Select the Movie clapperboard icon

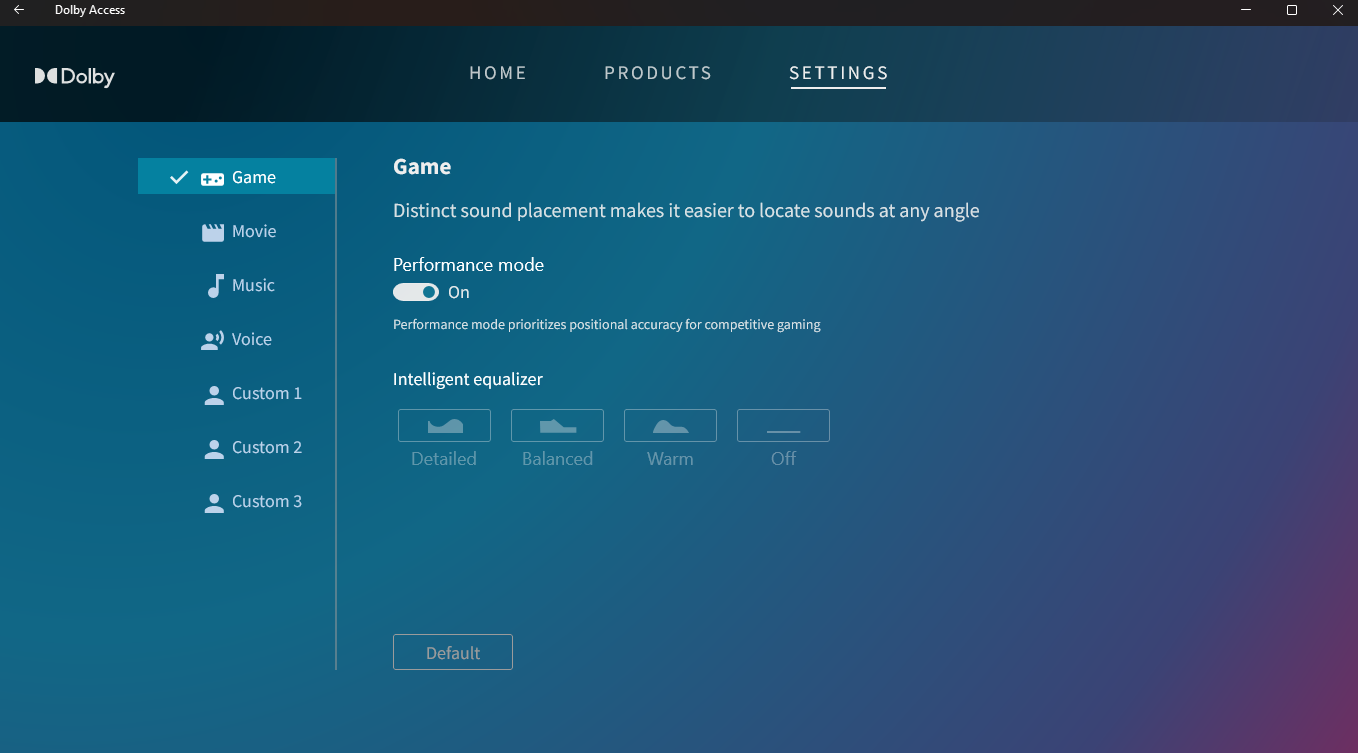(x=212, y=232)
